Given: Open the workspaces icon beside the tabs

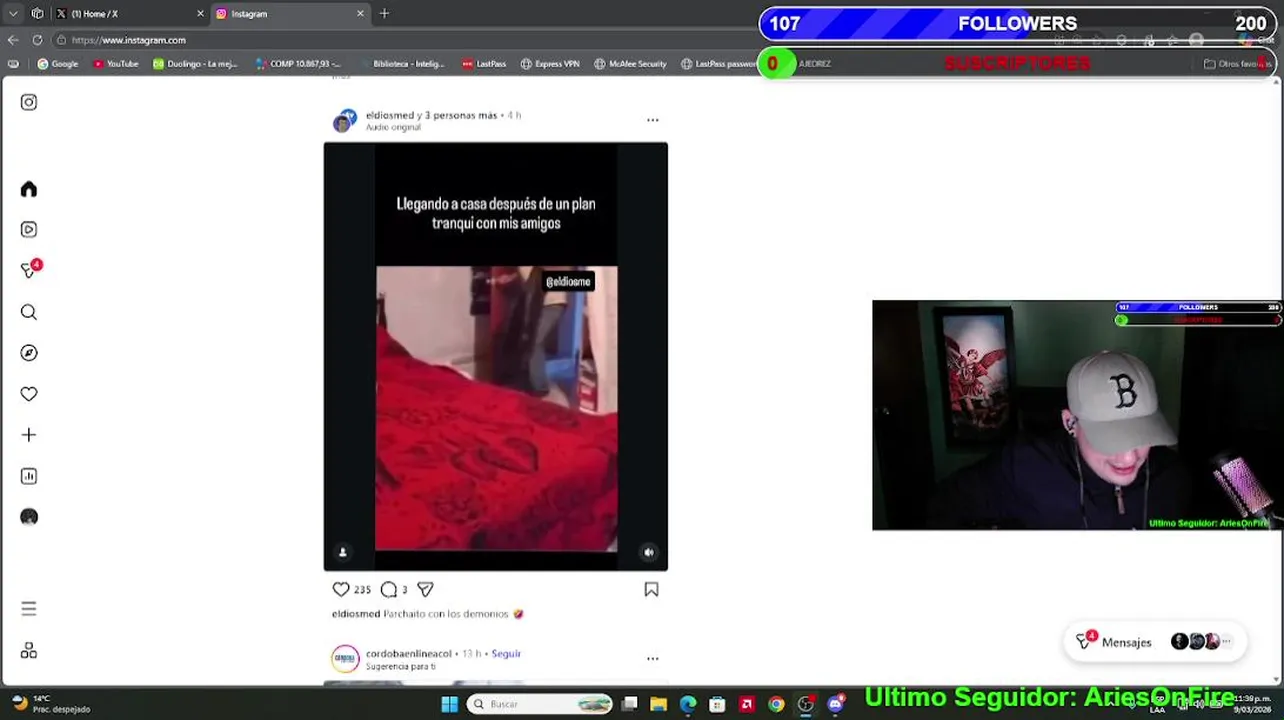Looking at the screenshot, I should (37, 14).
